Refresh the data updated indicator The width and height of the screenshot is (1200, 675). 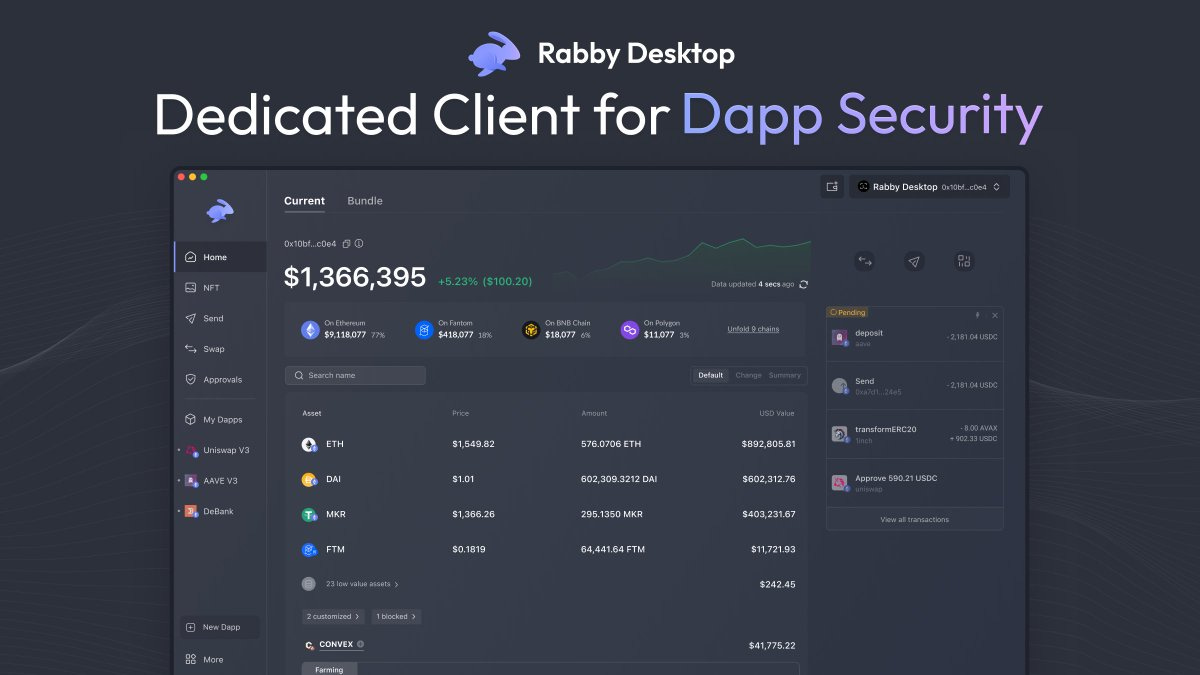803,284
